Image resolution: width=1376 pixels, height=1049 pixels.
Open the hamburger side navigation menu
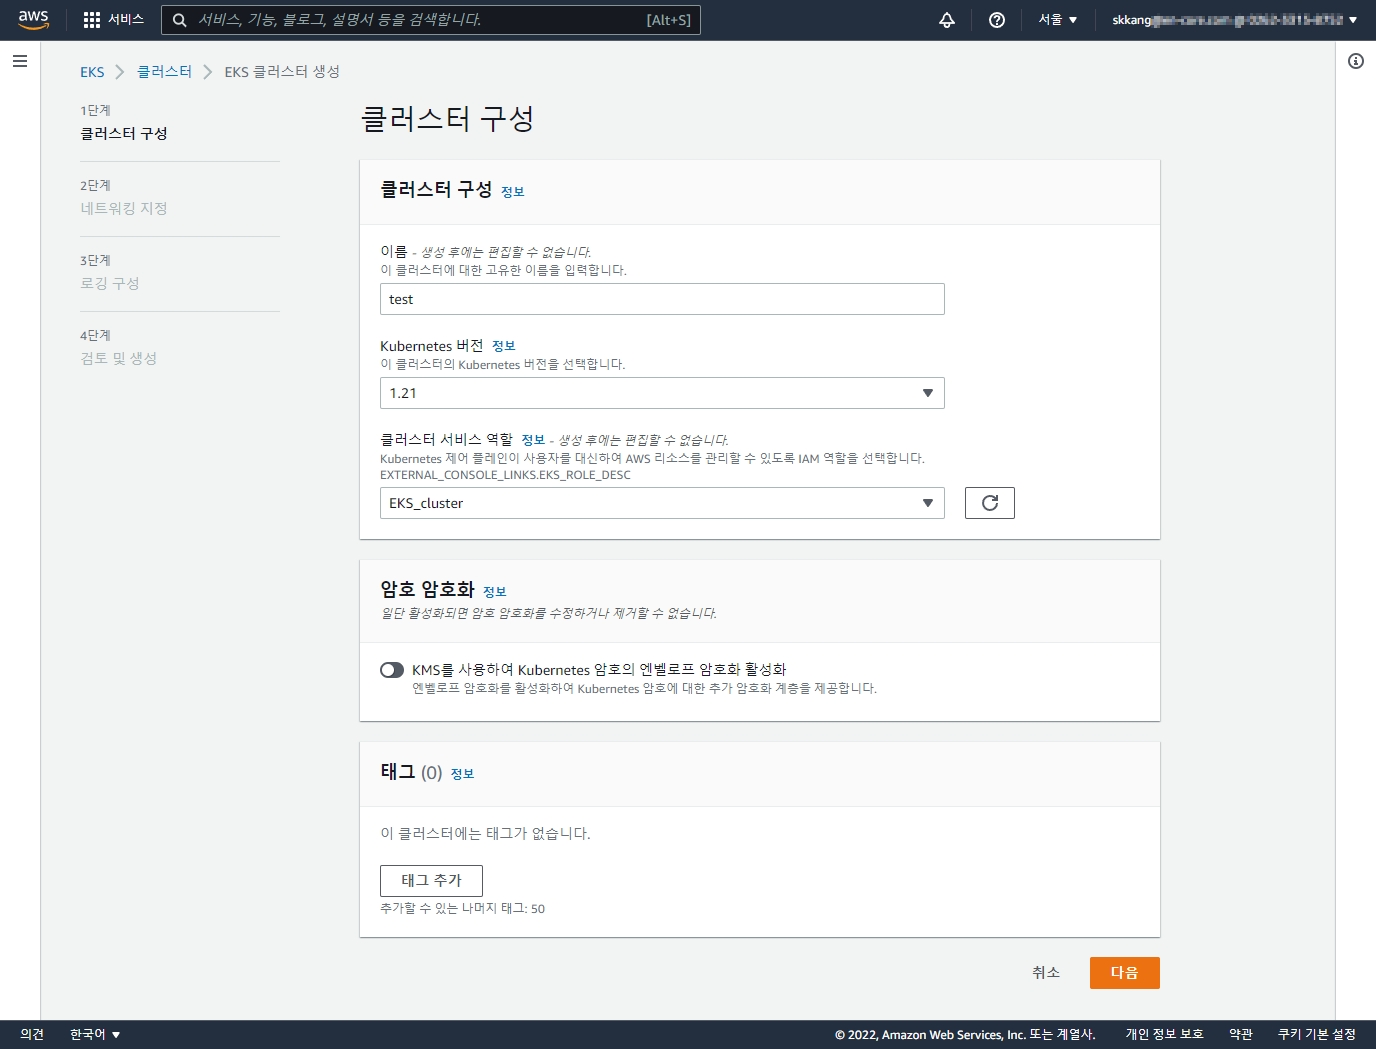pyautogui.click(x=20, y=61)
